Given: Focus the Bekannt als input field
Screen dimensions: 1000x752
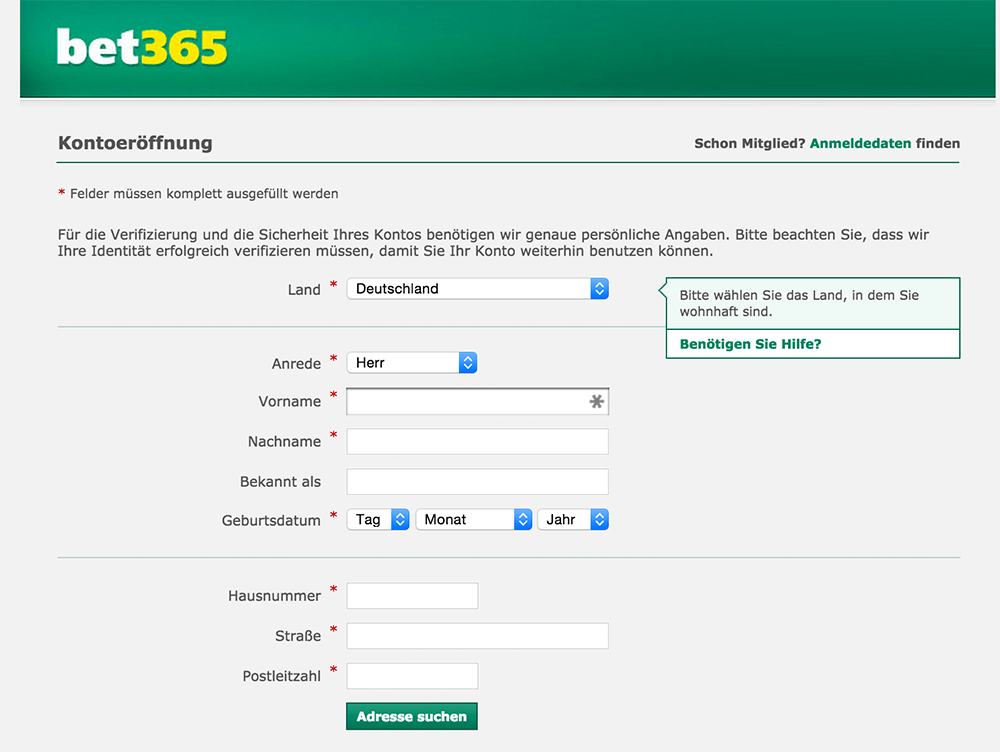Looking at the screenshot, I should tap(477, 482).
